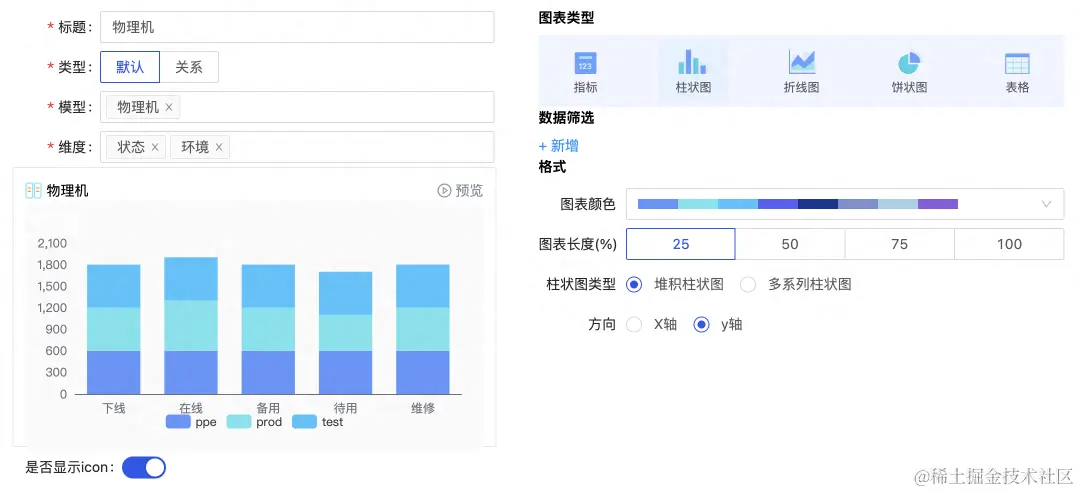Toggle the ppe legend item
The width and height of the screenshot is (1080, 493).
click(x=191, y=422)
